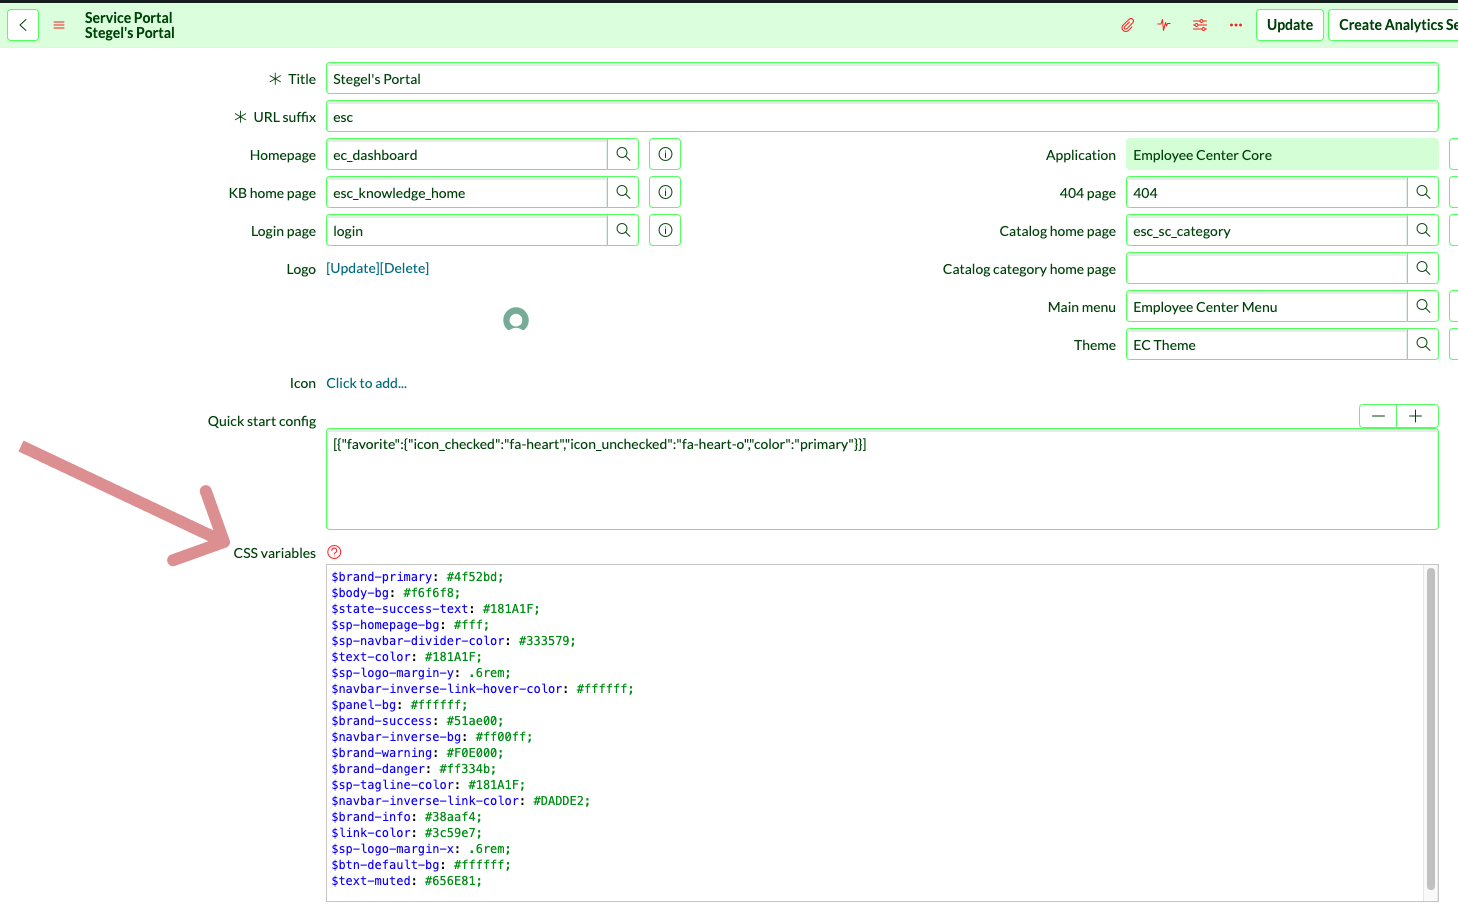The image size is (1458, 913).
Task: Click the $brand-info: #38aaf4 line
Action: (x=406, y=817)
